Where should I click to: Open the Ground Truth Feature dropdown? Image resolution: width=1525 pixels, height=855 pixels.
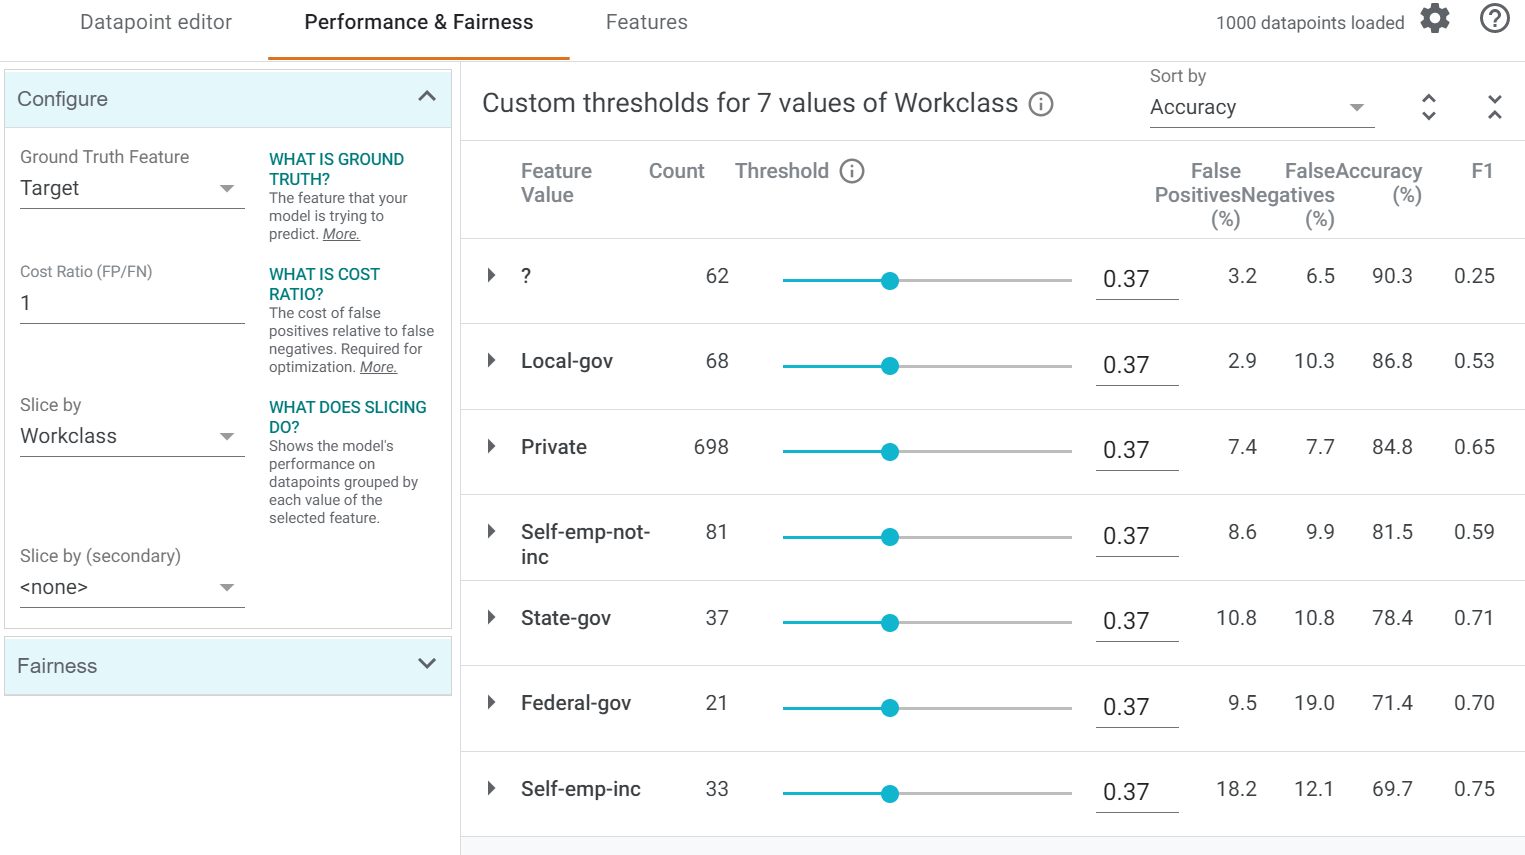tap(132, 189)
